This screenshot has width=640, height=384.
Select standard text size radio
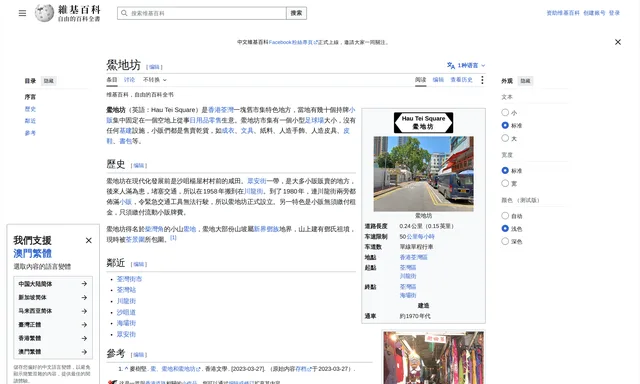coord(505,125)
